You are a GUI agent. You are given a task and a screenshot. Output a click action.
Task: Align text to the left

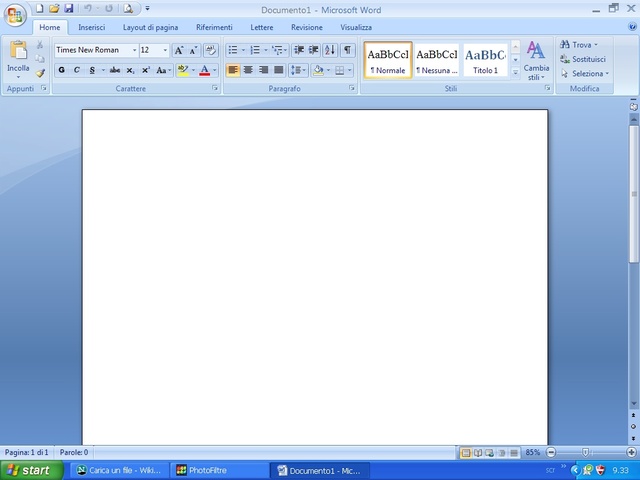click(233, 70)
